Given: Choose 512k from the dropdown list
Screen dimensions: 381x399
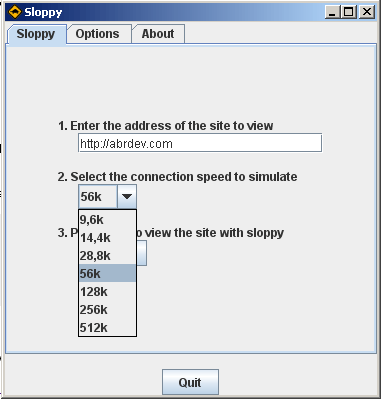Looking at the screenshot, I should pyautogui.click(x=107, y=327).
